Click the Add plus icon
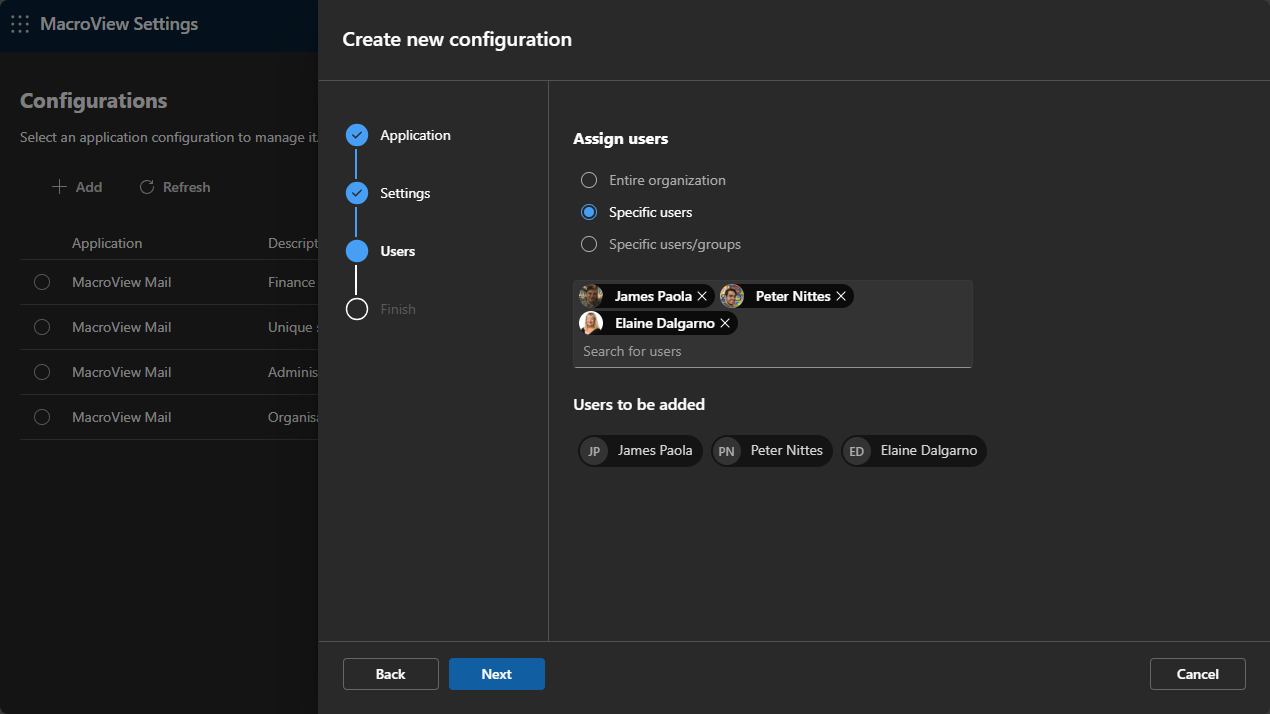Screen dimensions: 1270x714 click(59, 187)
